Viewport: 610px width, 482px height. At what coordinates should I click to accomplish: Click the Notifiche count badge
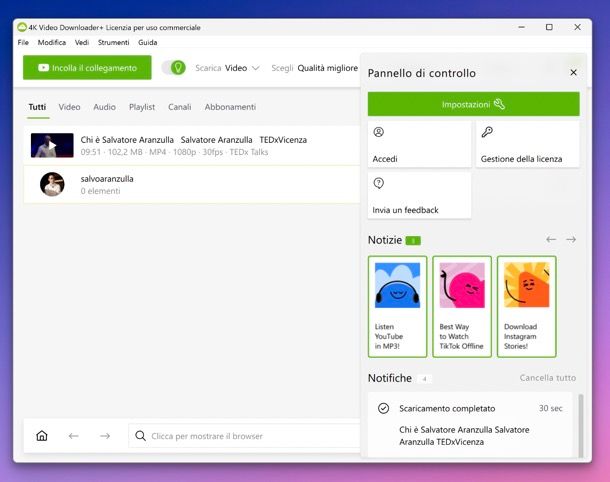pos(424,379)
